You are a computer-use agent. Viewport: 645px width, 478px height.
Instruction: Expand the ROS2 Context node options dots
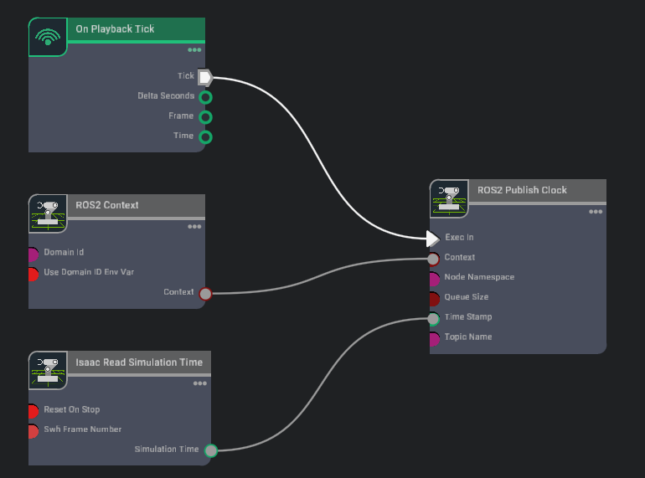tap(194, 226)
